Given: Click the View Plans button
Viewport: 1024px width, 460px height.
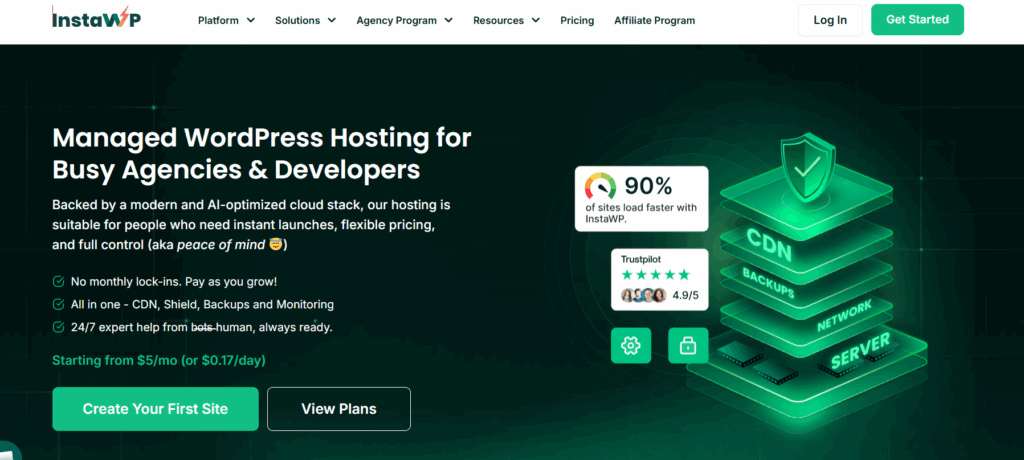Looking at the screenshot, I should click(339, 409).
